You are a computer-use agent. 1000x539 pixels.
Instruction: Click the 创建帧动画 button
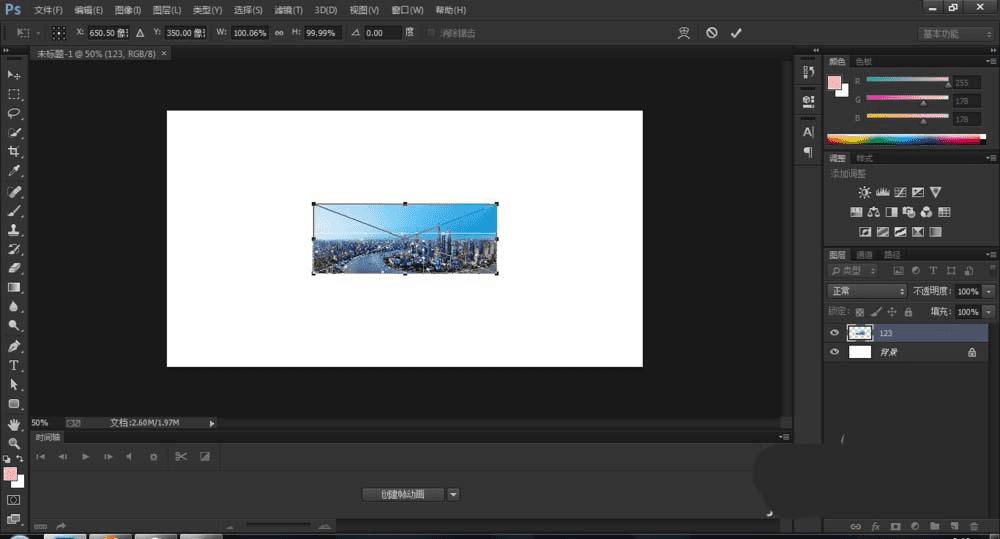pos(402,494)
